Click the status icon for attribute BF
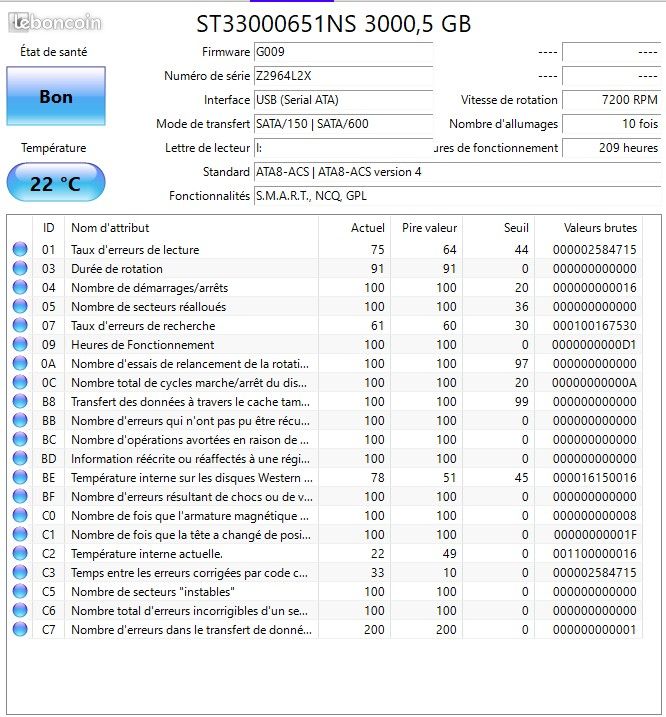This screenshot has width=666, height=717. (x=20, y=496)
